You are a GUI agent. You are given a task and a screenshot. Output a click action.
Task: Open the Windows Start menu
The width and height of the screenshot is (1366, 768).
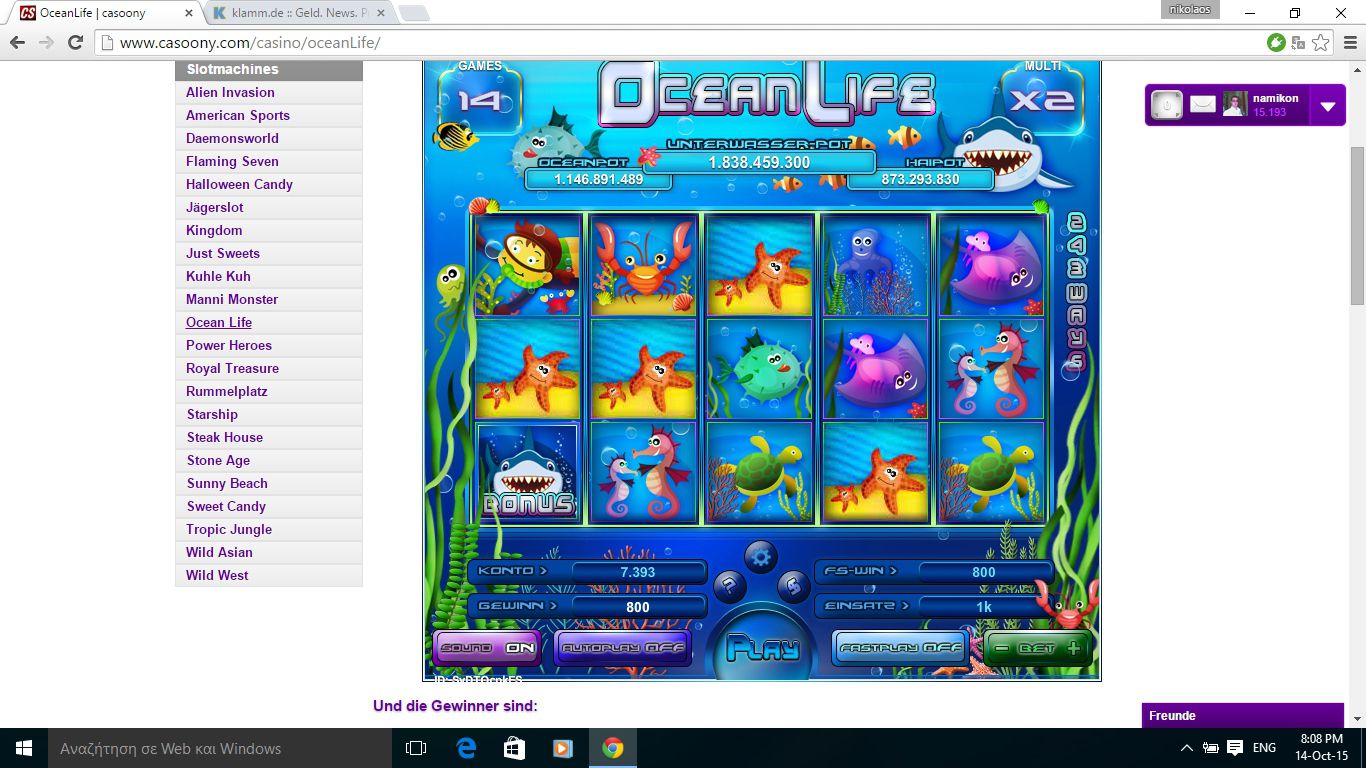24,748
